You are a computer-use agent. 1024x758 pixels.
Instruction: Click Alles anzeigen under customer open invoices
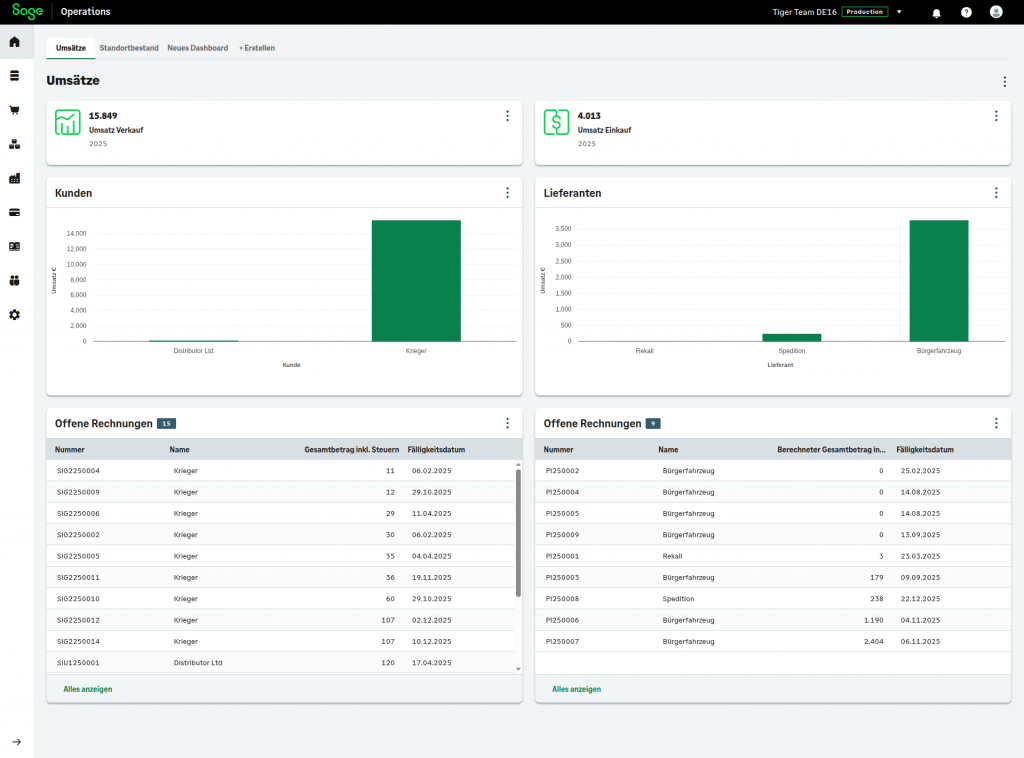[x=88, y=689]
